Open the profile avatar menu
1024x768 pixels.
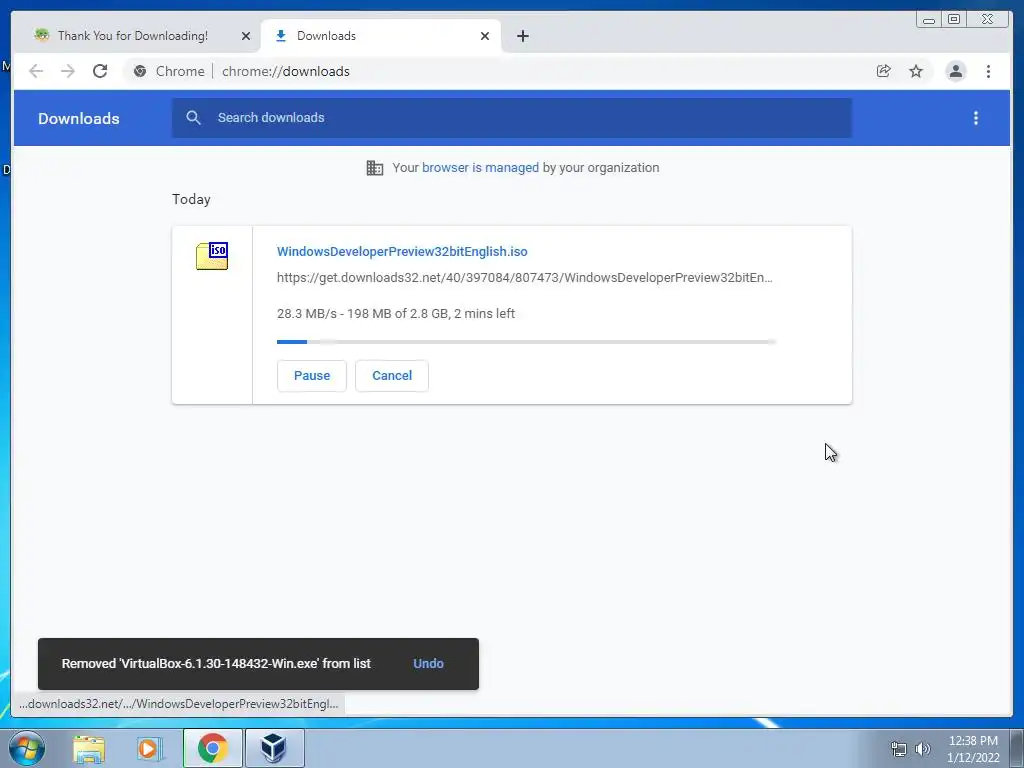(x=955, y=71)
